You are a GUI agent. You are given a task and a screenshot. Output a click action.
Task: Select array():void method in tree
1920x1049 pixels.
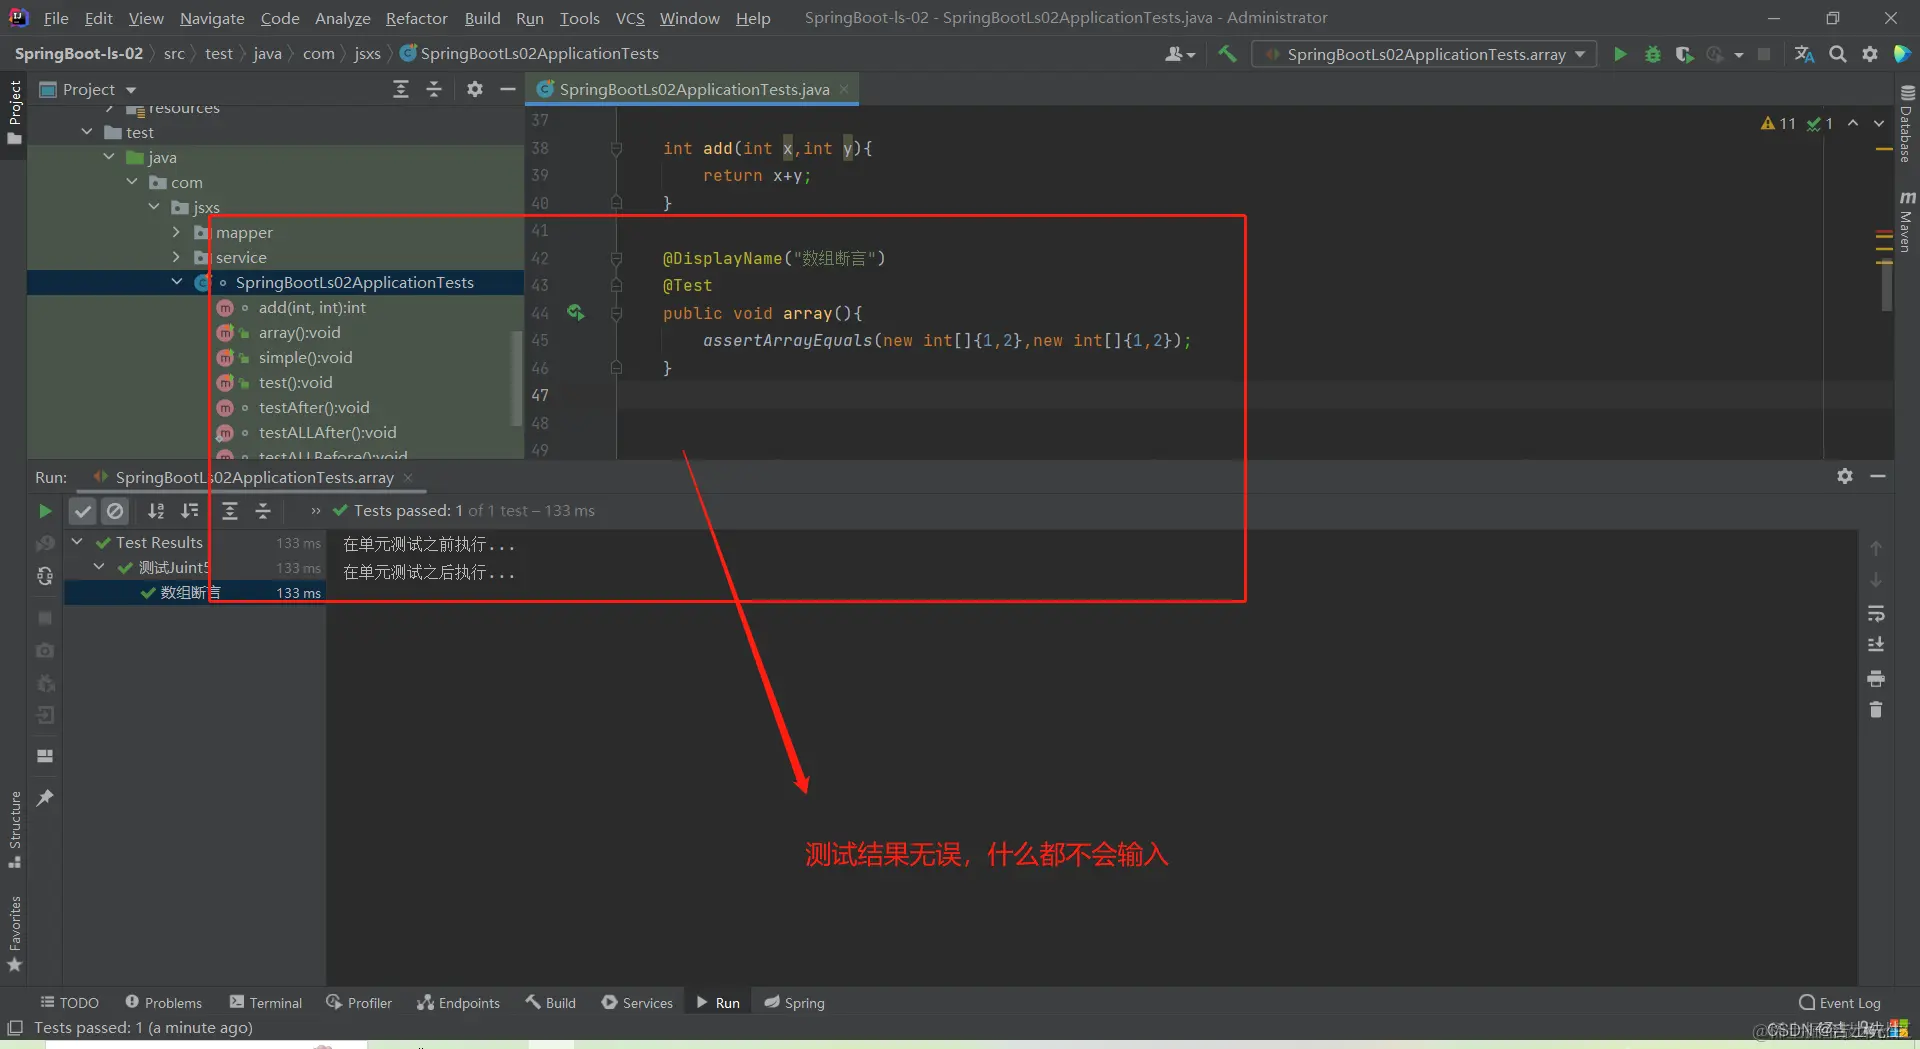[x=299, y=332]
